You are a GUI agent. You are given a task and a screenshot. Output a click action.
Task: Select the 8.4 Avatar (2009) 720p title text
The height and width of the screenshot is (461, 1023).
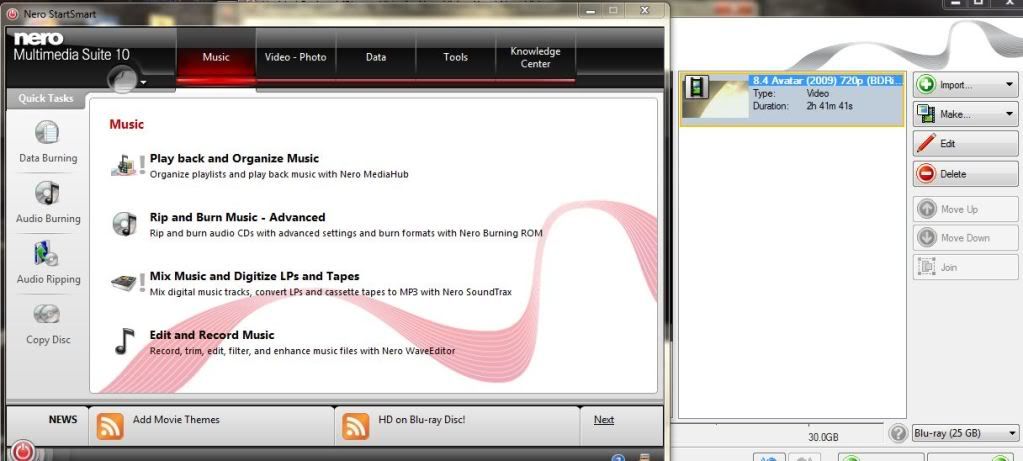coord(827,80)
